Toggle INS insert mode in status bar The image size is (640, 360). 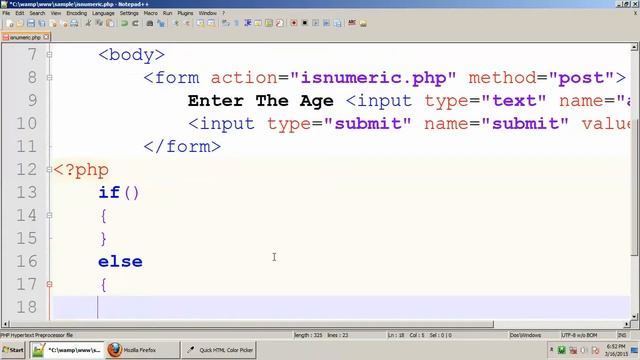622,335
